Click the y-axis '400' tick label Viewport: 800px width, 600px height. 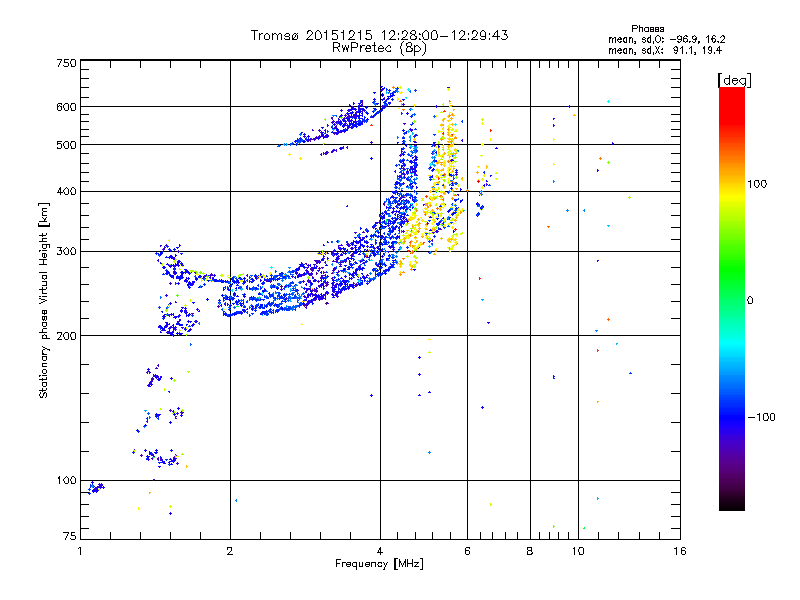[66, 192]
